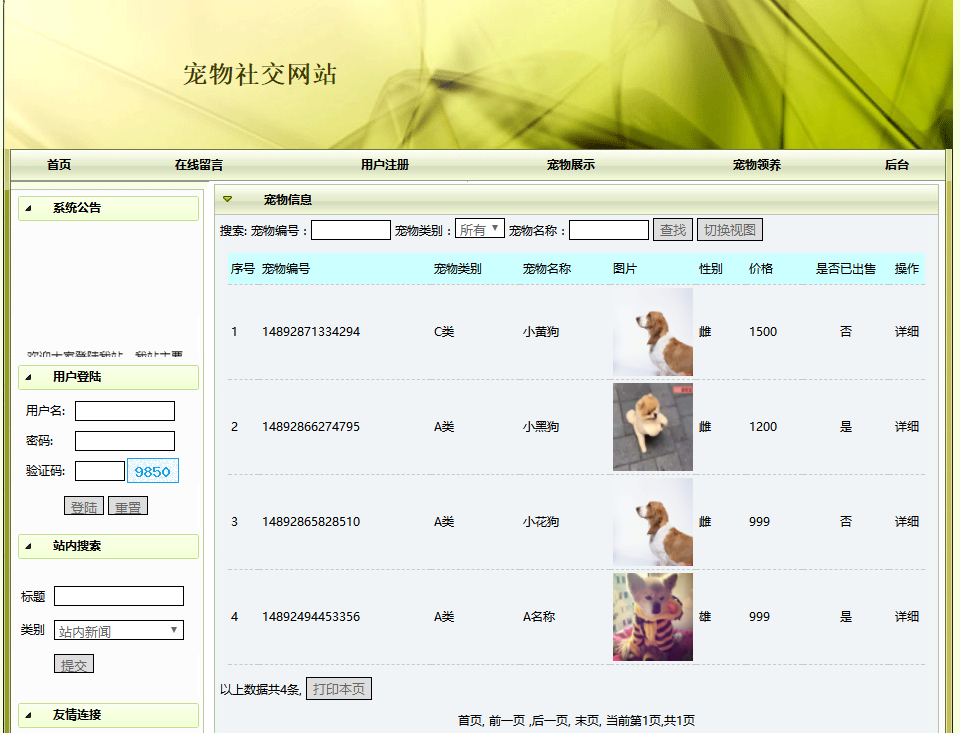View 详细 for pet 小黑狗
This screenshot has width=960, height=733.
click(907, 427)
